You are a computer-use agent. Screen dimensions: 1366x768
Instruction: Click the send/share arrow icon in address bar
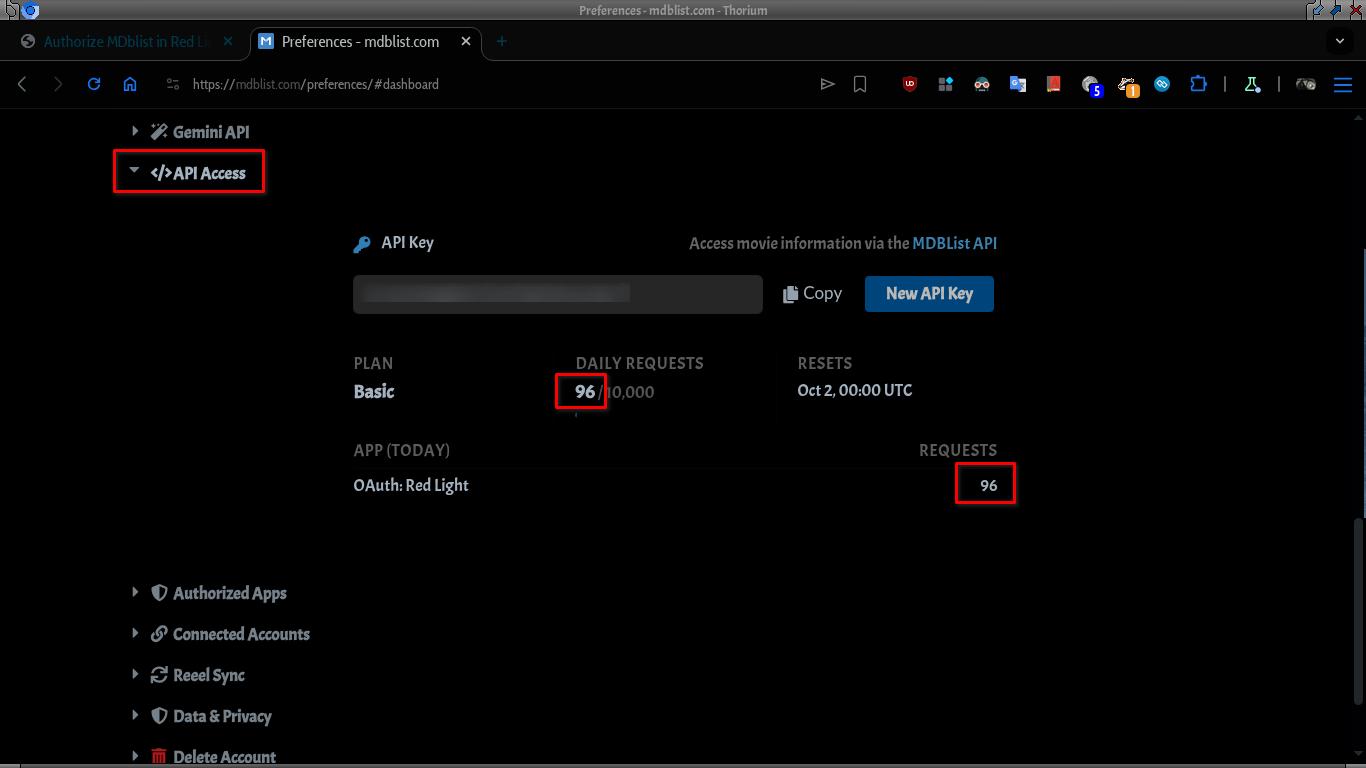click(827, 84)
